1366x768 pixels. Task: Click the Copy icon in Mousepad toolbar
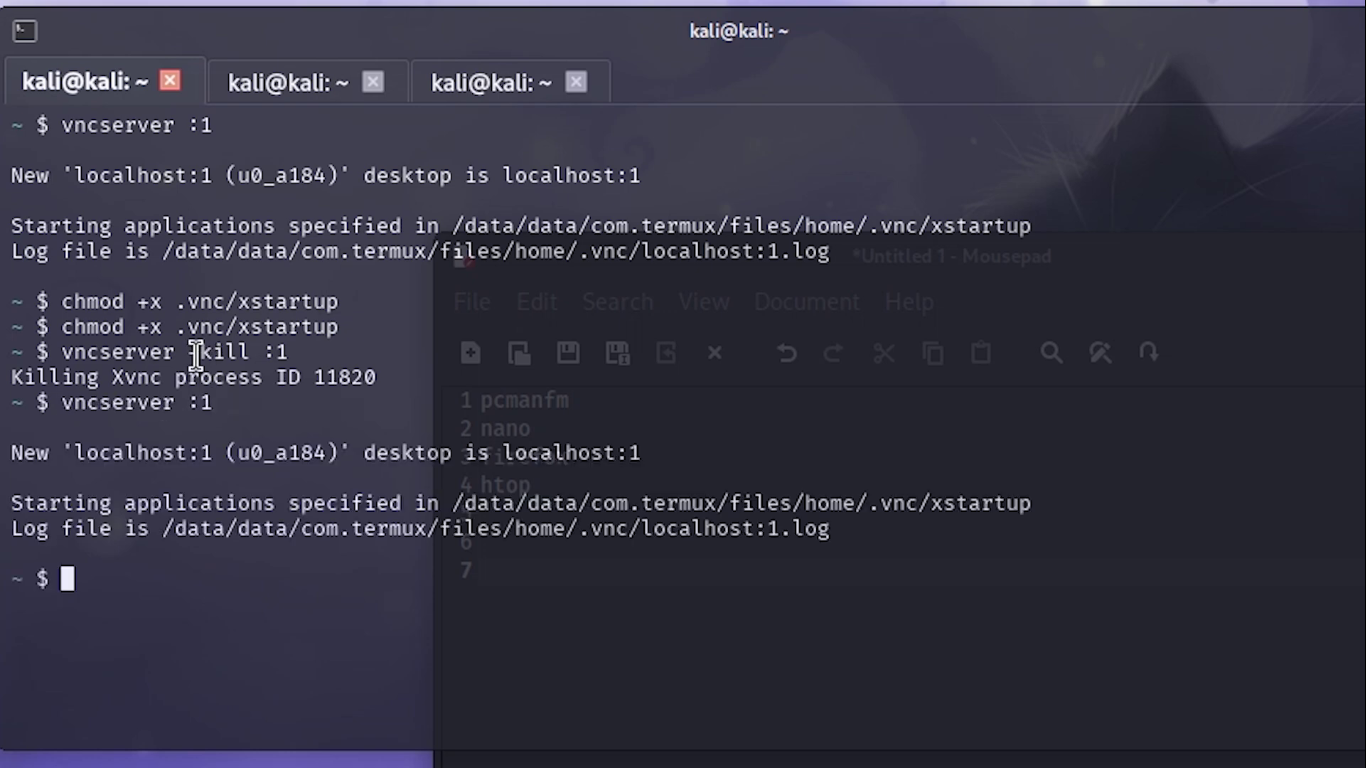[933, 352]
